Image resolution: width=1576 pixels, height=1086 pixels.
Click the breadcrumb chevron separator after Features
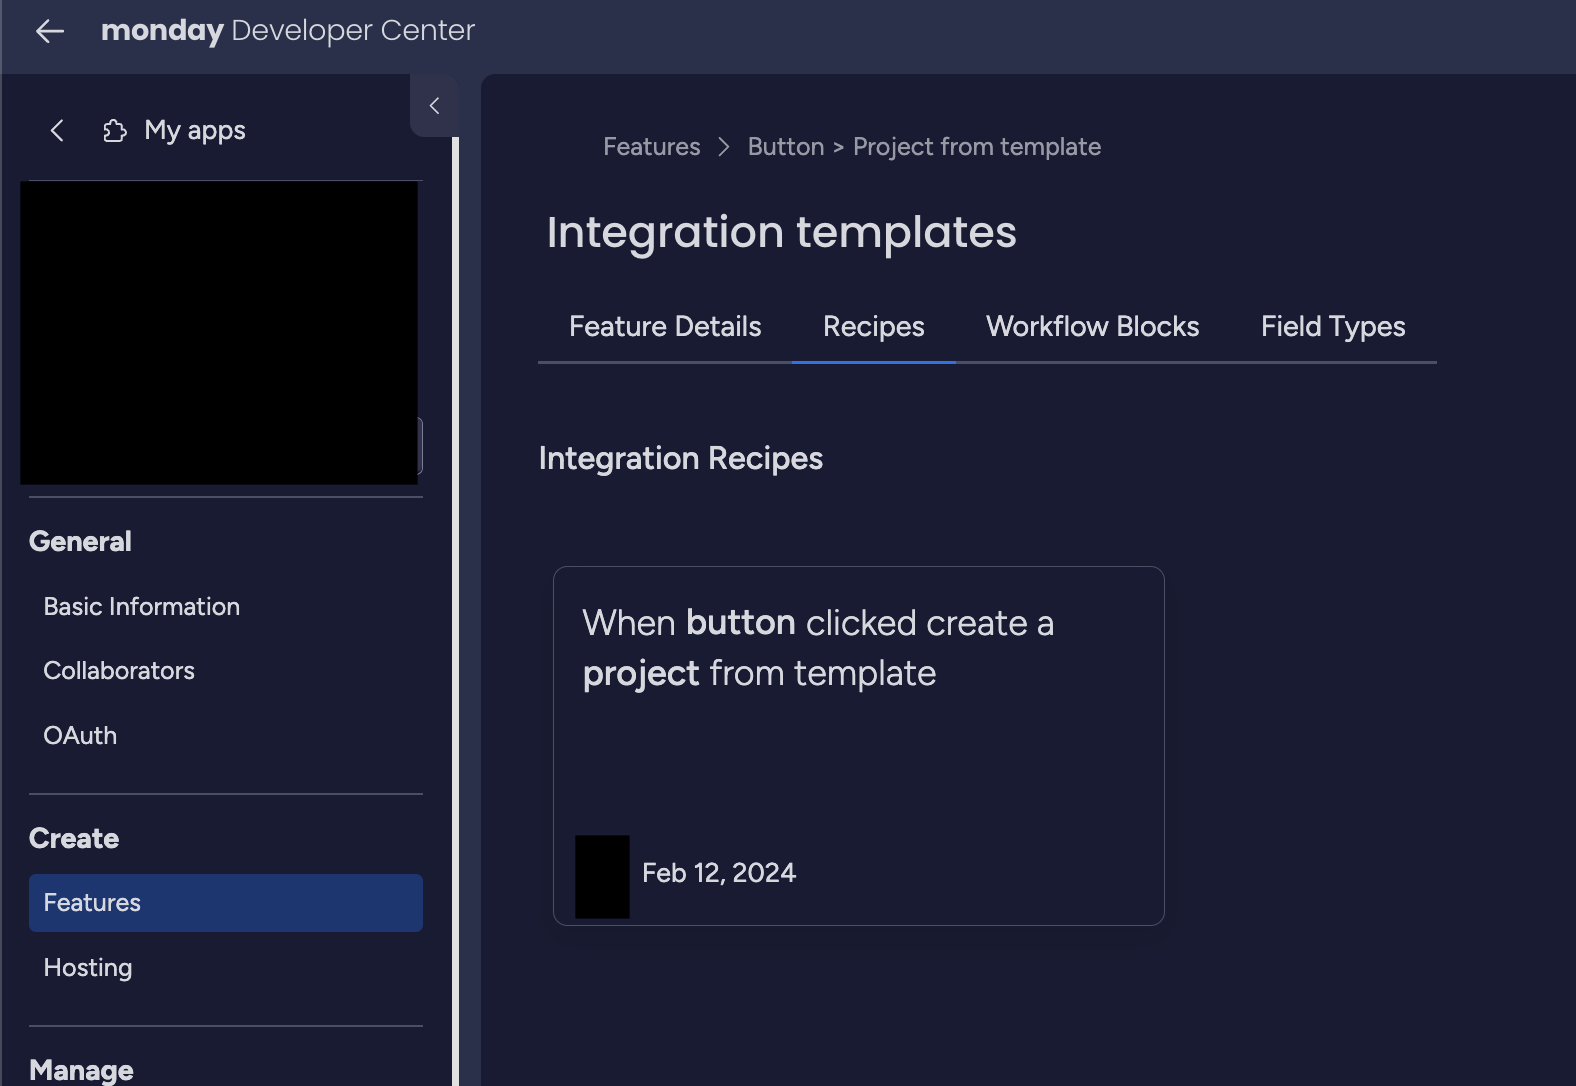(724, 147)
